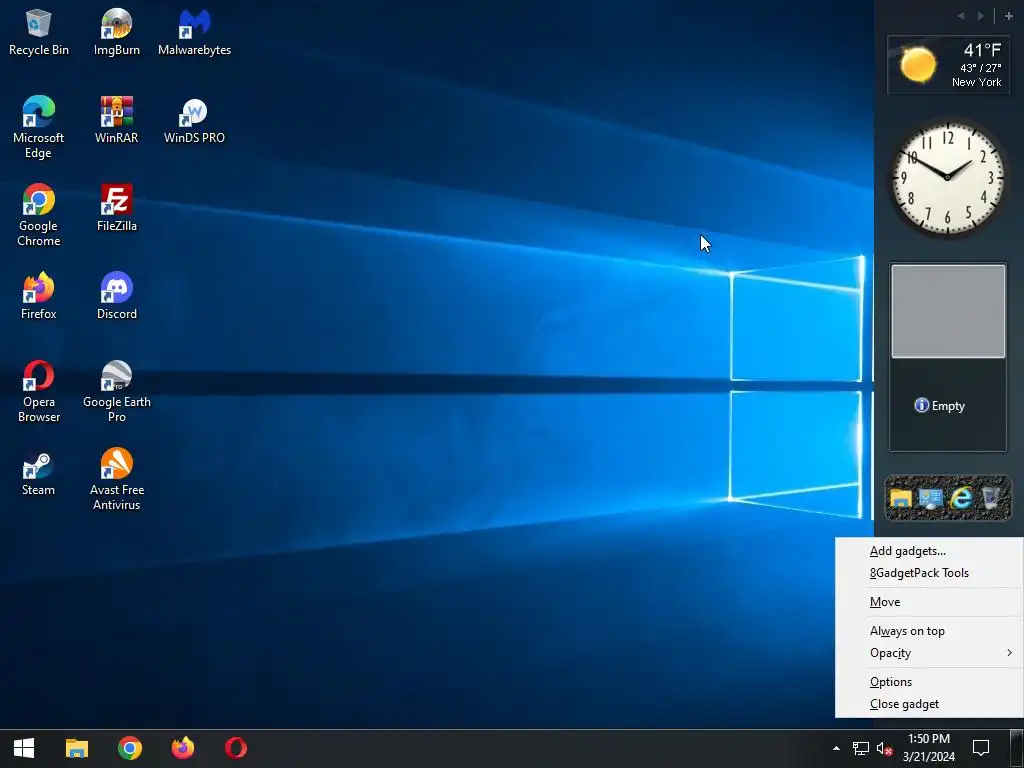Click the sidebar next page arrow

pyautogui.click(x=980, y=16)
